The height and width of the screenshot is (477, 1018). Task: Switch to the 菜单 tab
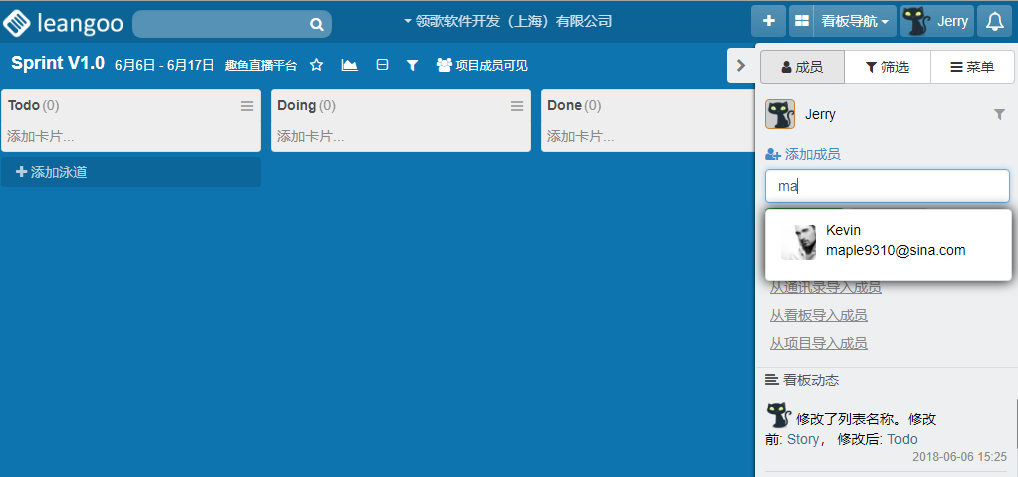click(972, 67)
